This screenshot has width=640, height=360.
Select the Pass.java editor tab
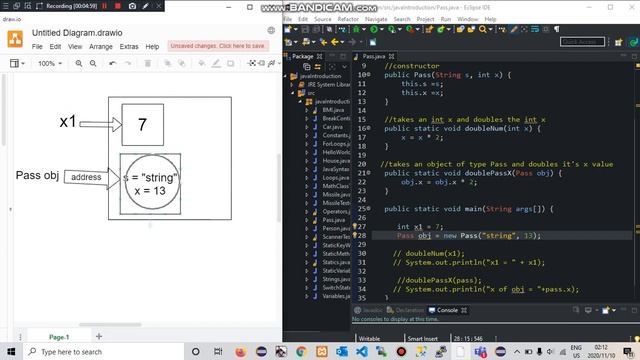pyautogui.click(x=373, y=56)
